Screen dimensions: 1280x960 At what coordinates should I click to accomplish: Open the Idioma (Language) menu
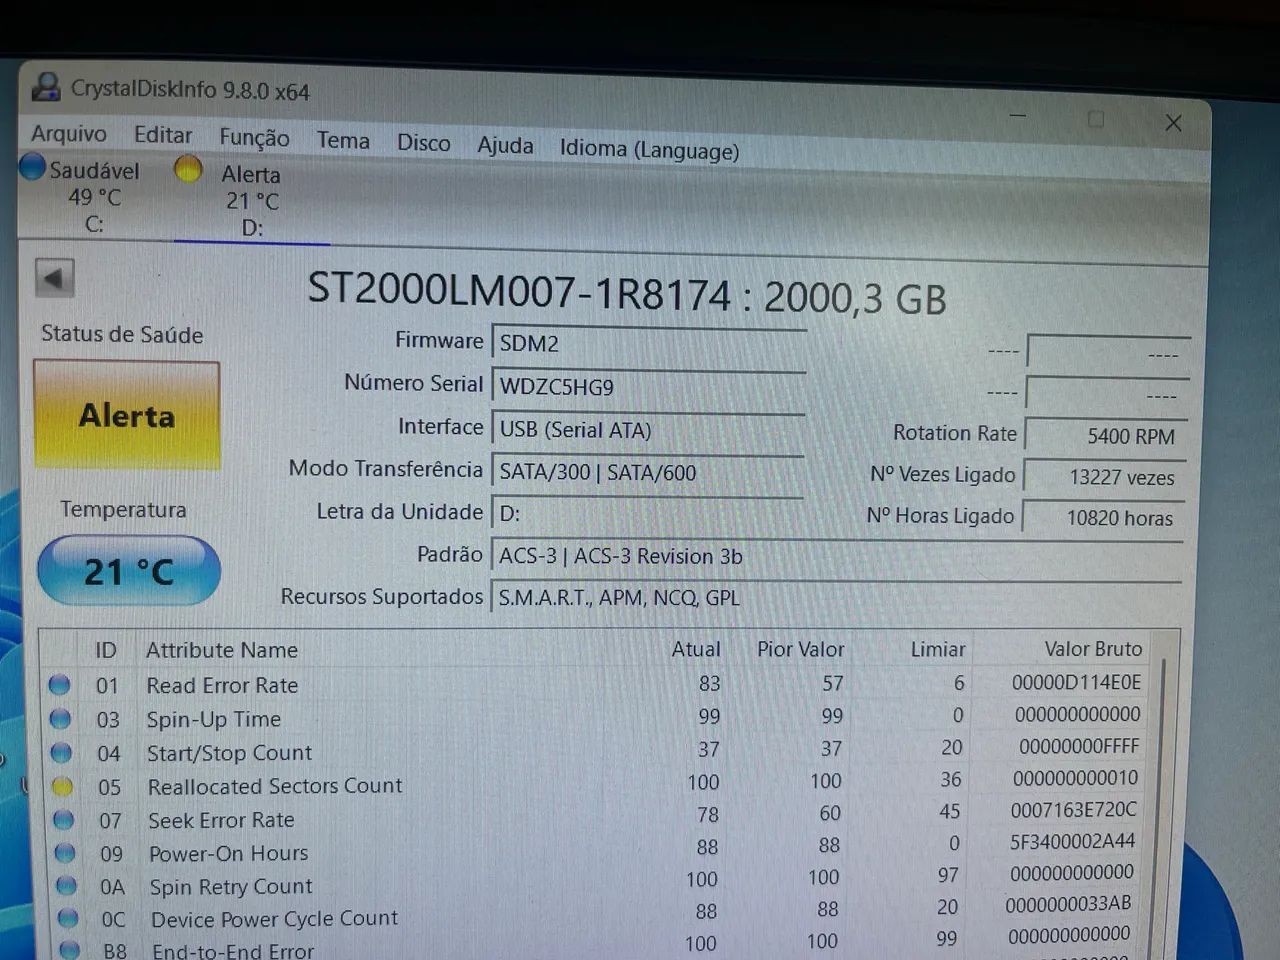(x=649, y=149)
